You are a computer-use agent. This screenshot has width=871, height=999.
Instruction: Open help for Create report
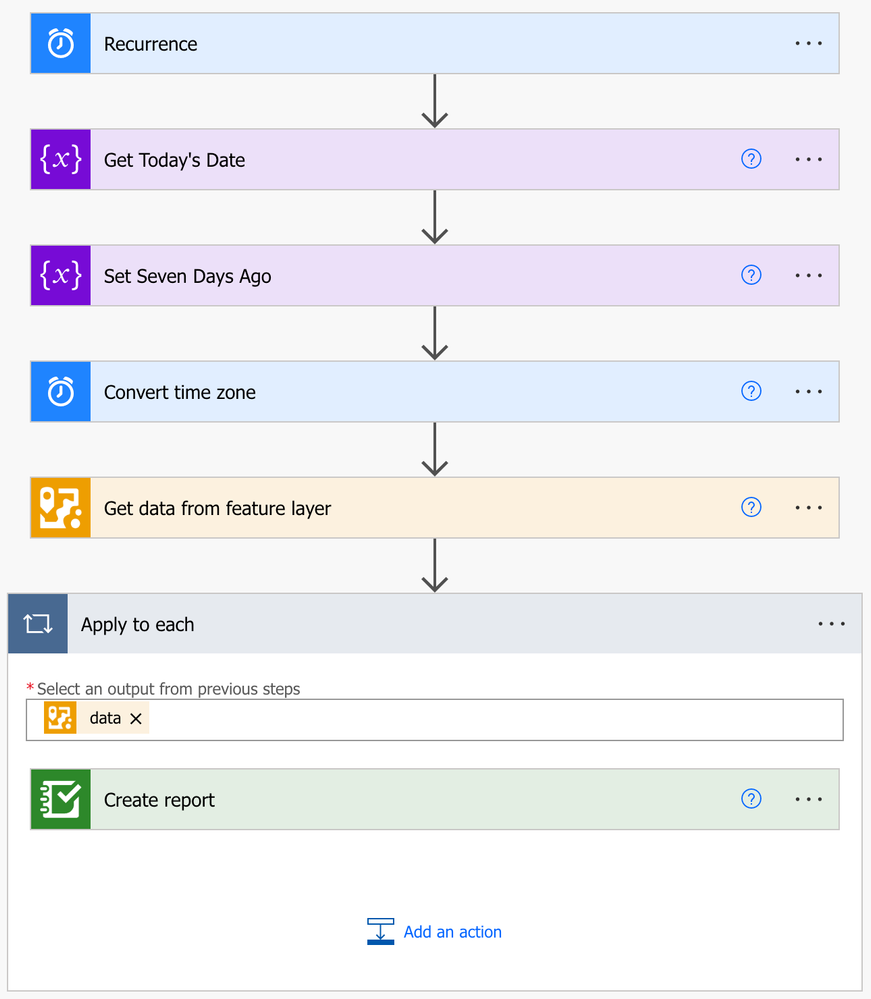click(x=751, y=799)
